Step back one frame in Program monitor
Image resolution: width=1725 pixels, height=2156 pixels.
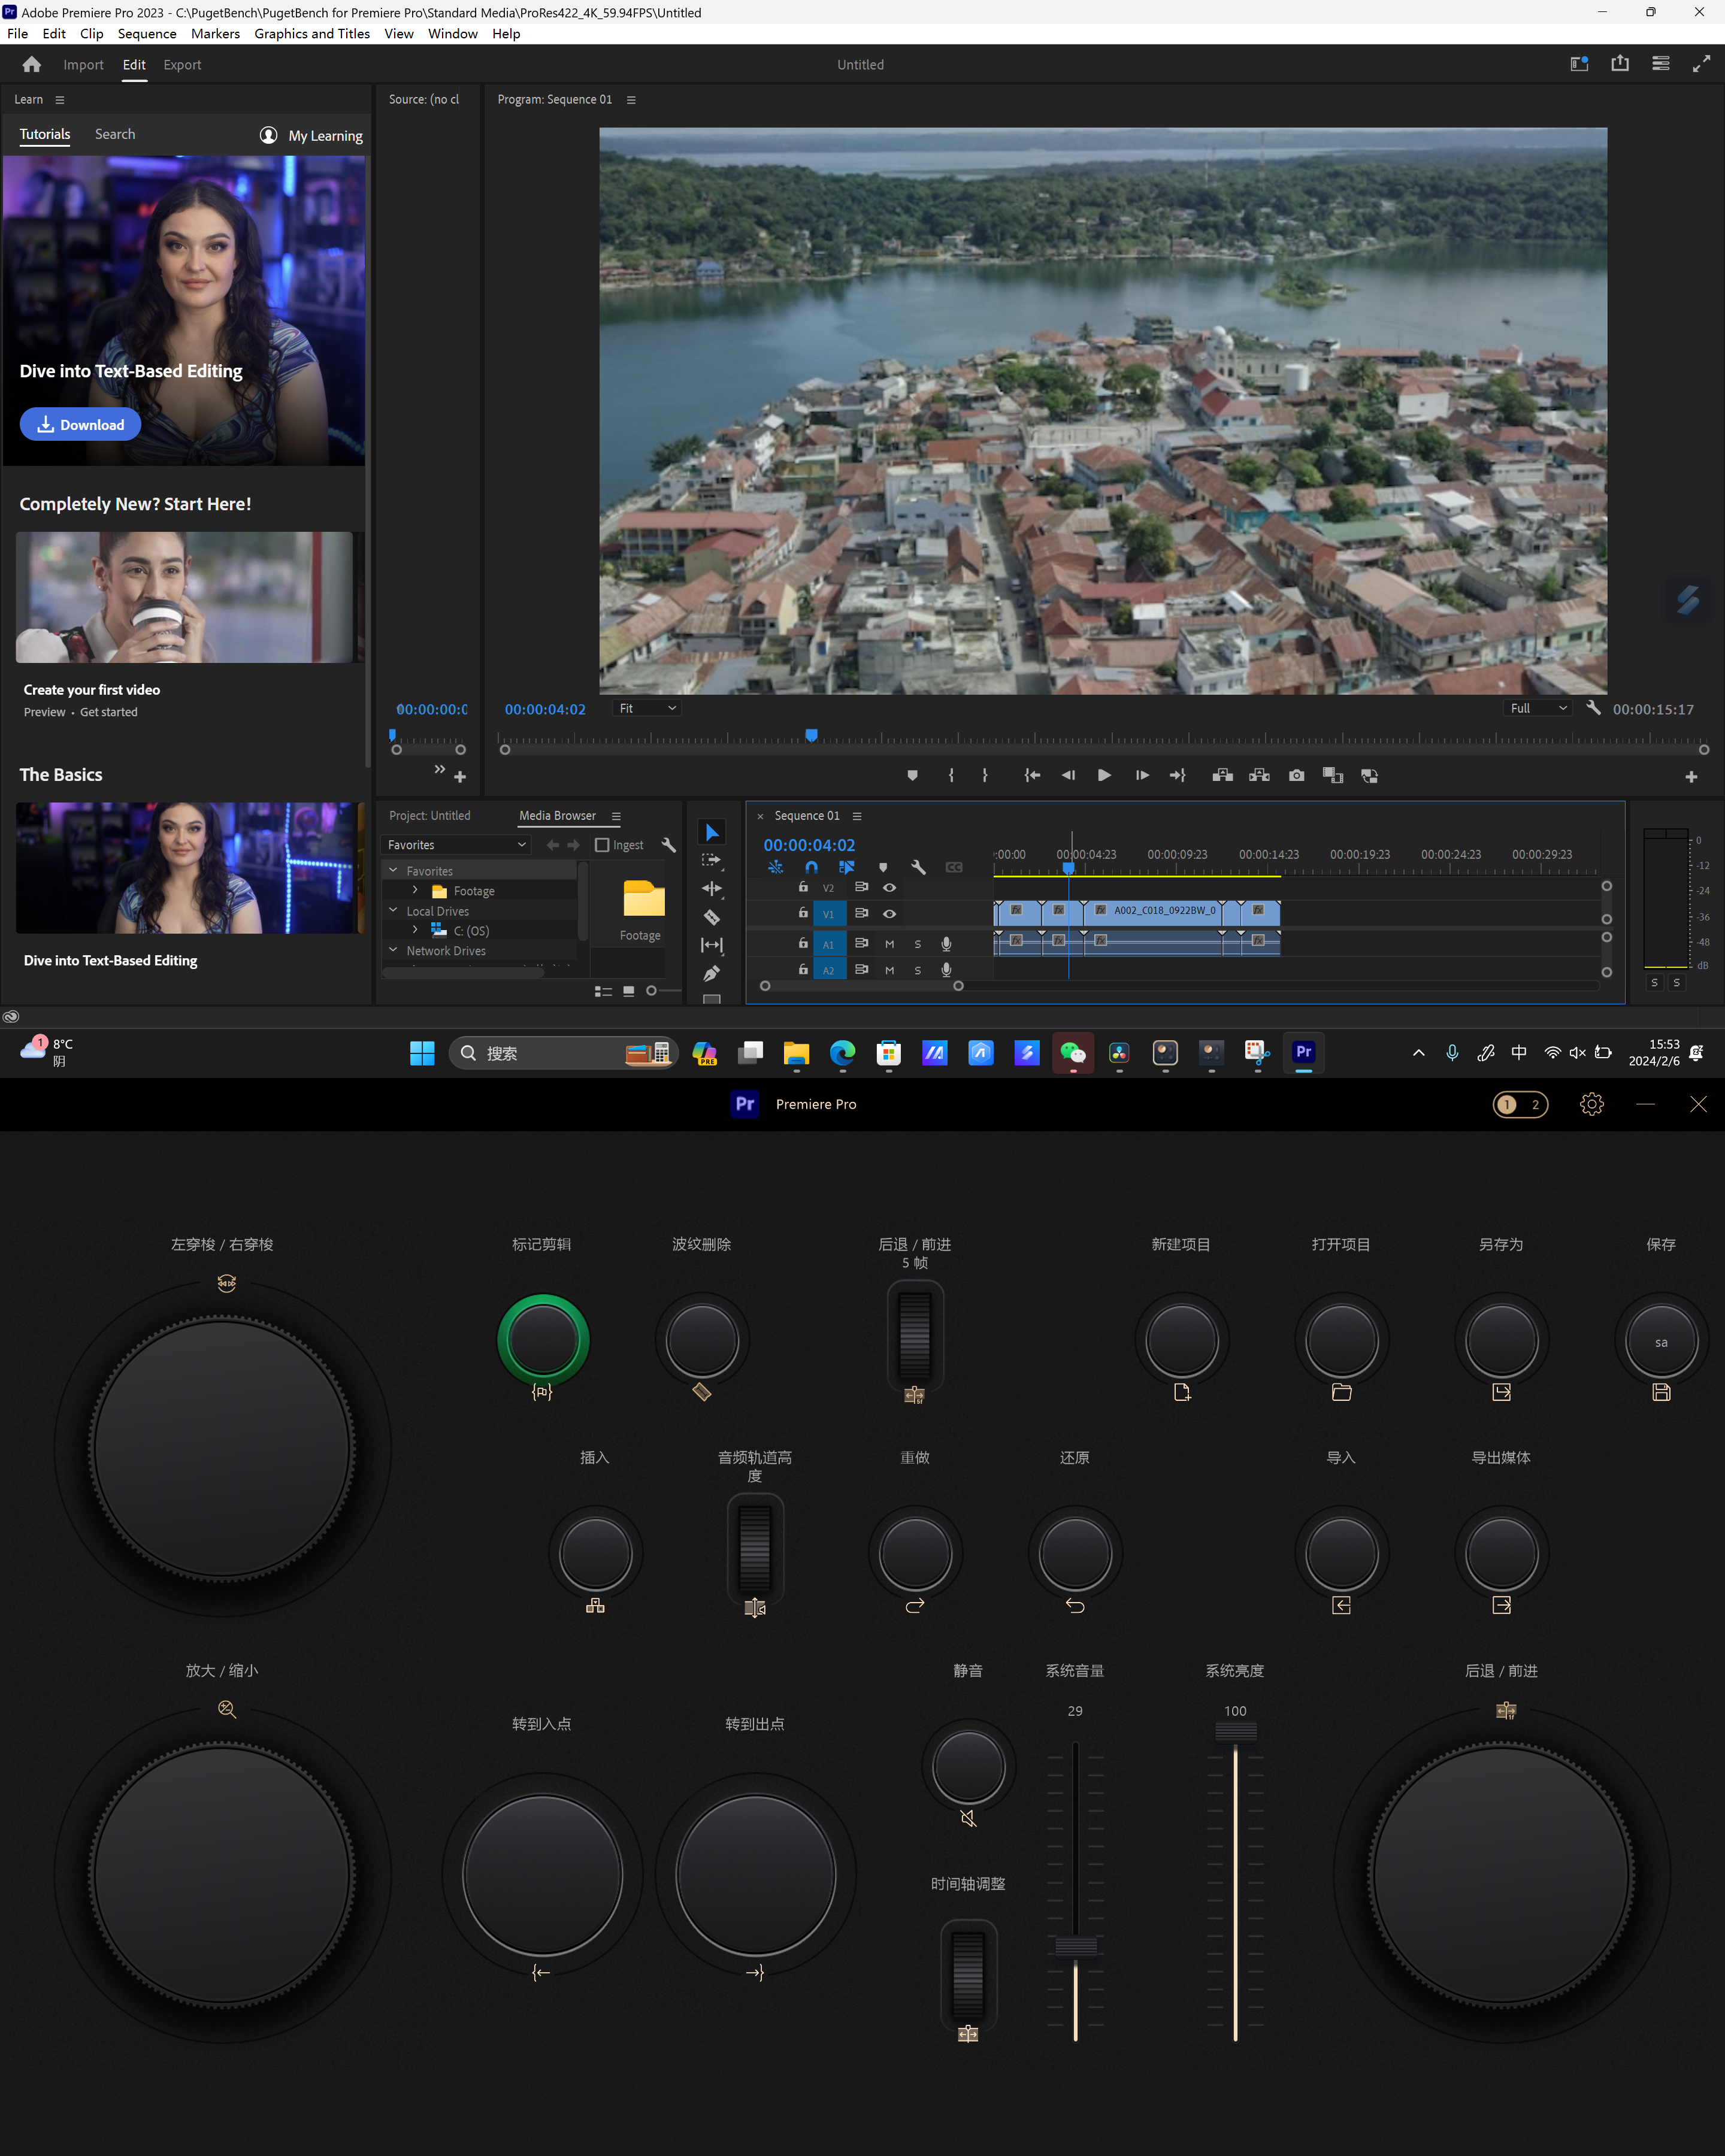tap(1068, 775)
